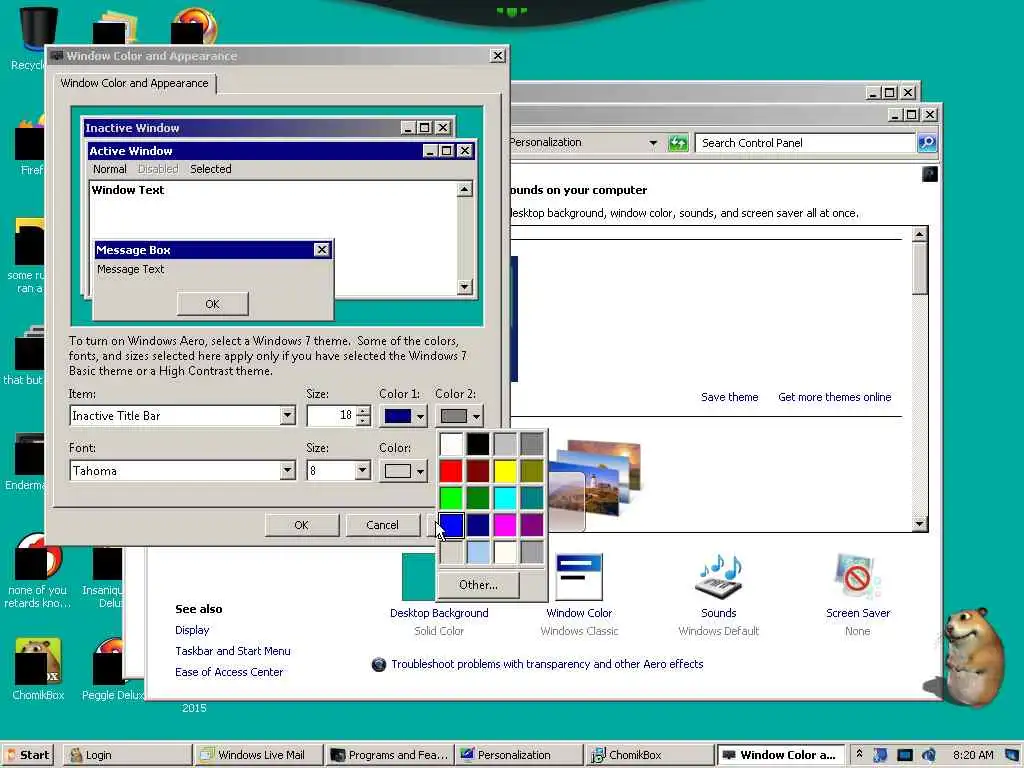Select the pale sky-blue color swatch

[478, 552]
